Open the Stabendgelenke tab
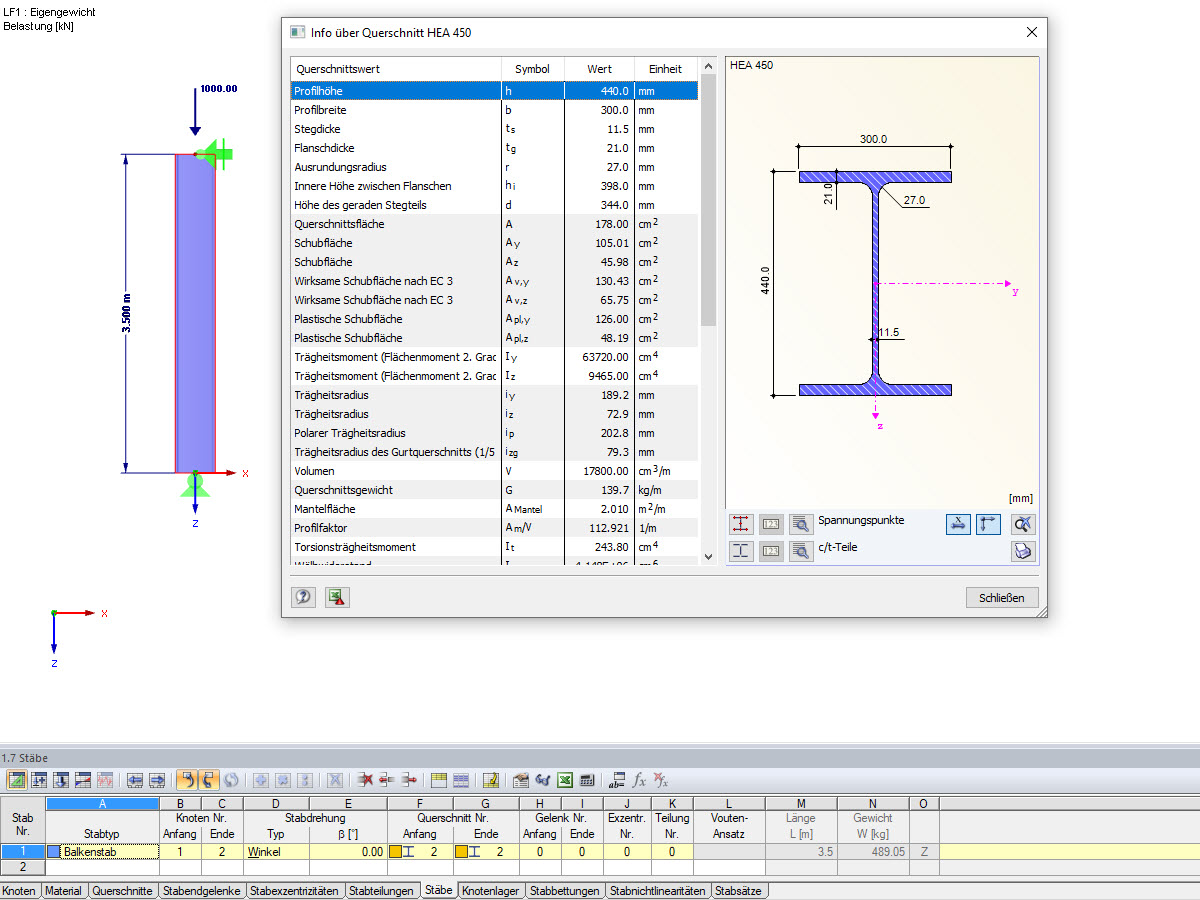This screenshot has height=900, width=1200. pyautogui.click(x=201, y=891)
